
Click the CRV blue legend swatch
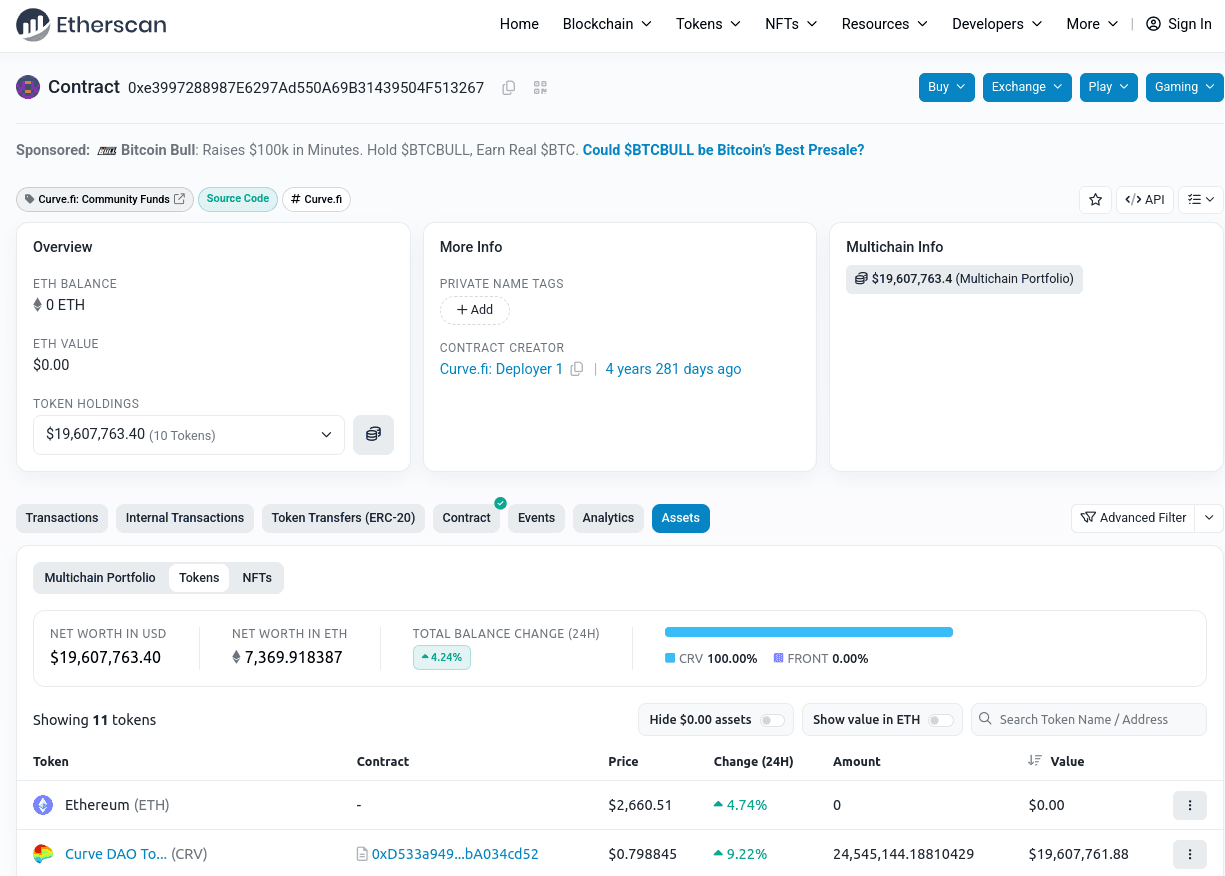click(x=670, y=658)
